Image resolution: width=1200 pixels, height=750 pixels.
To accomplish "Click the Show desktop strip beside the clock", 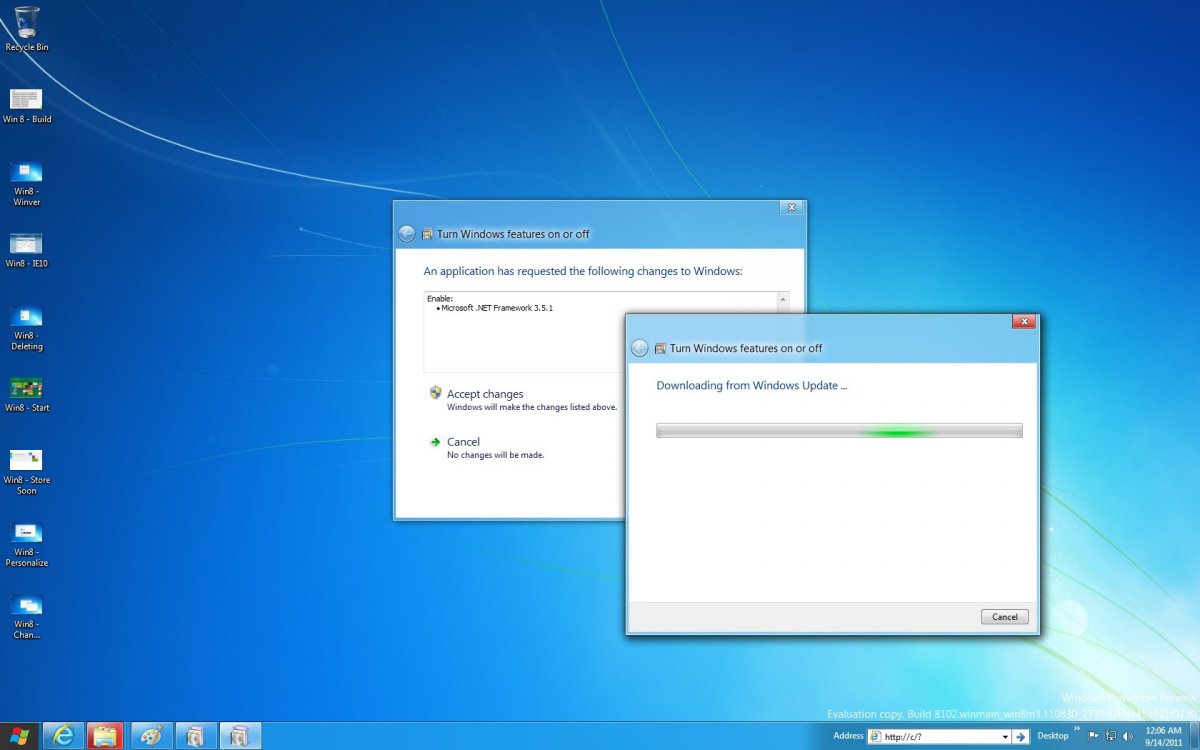I will (1193, 736).
